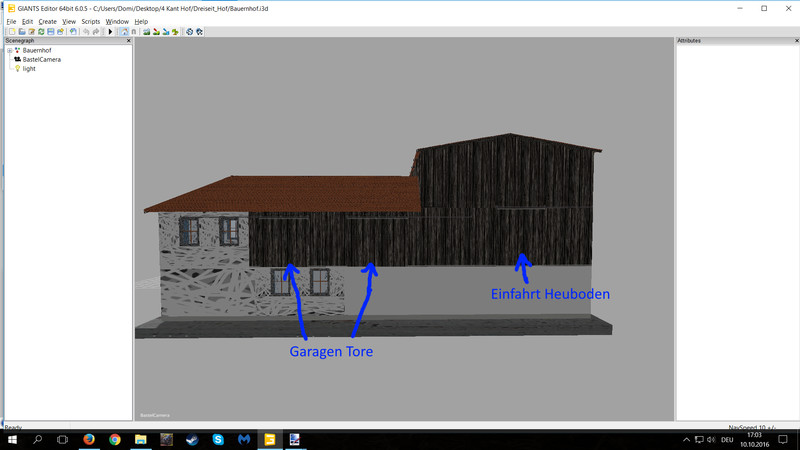Open the Scripts menu
800x450 pixels.
click(x=90, y=21)
